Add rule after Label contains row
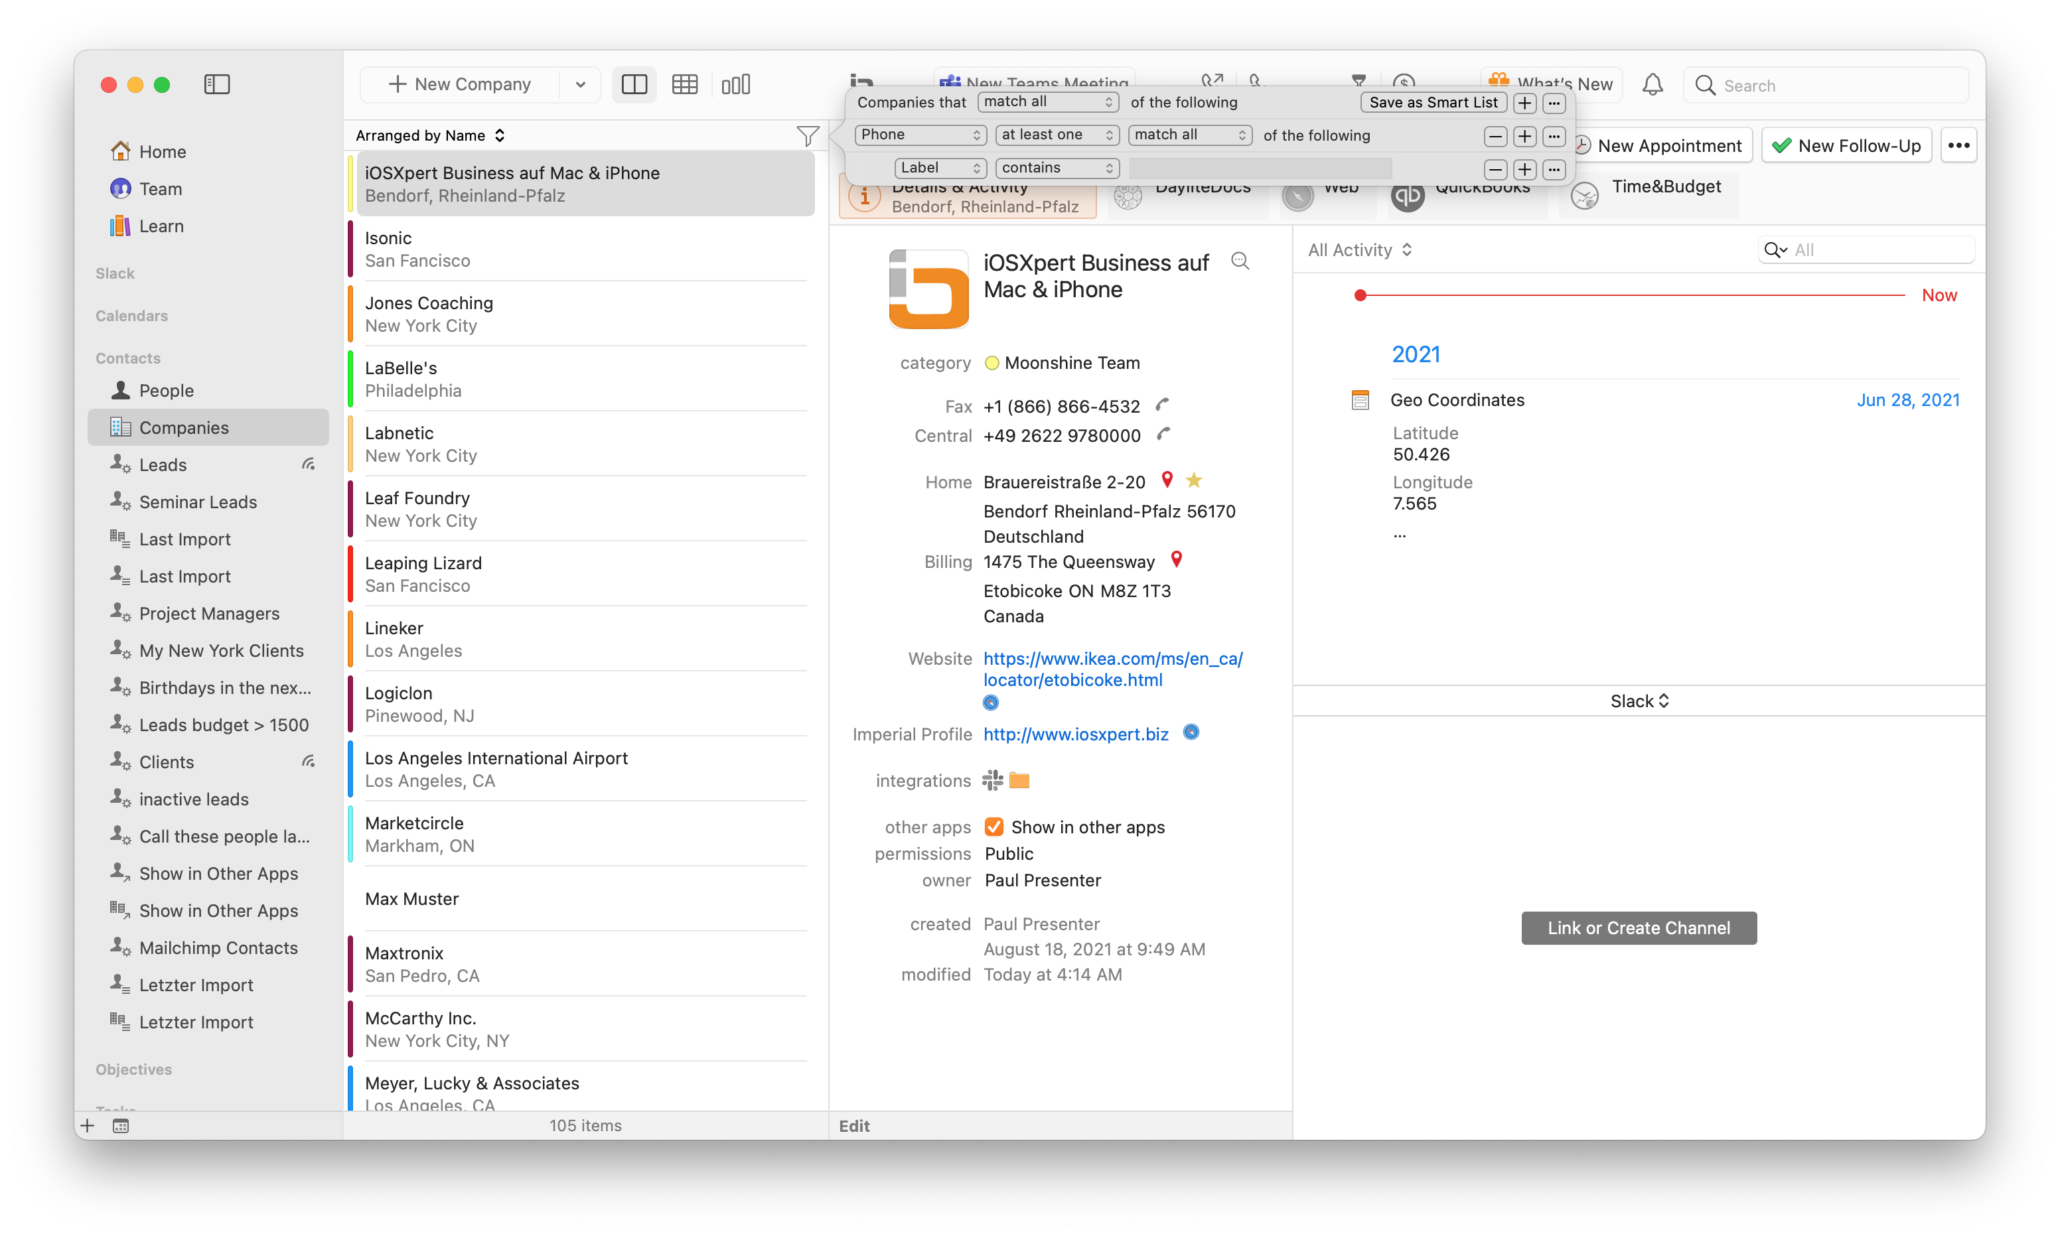2060x1238 pixels. [1525, 169]
